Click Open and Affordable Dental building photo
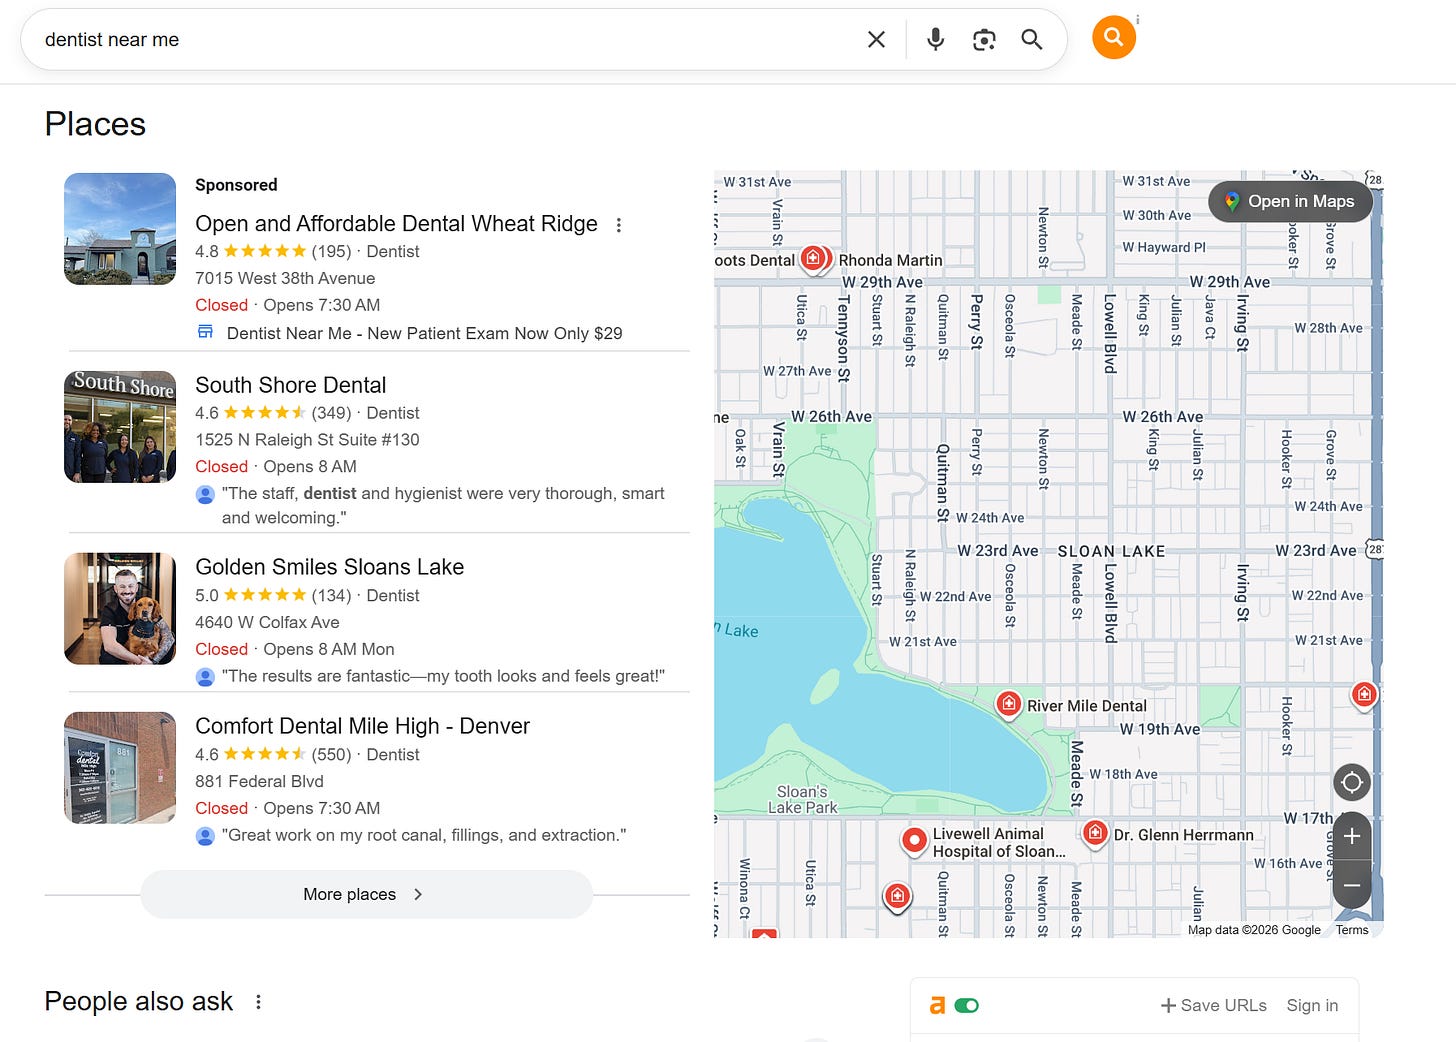1456x1042 pixels. (x=120, y=229)
